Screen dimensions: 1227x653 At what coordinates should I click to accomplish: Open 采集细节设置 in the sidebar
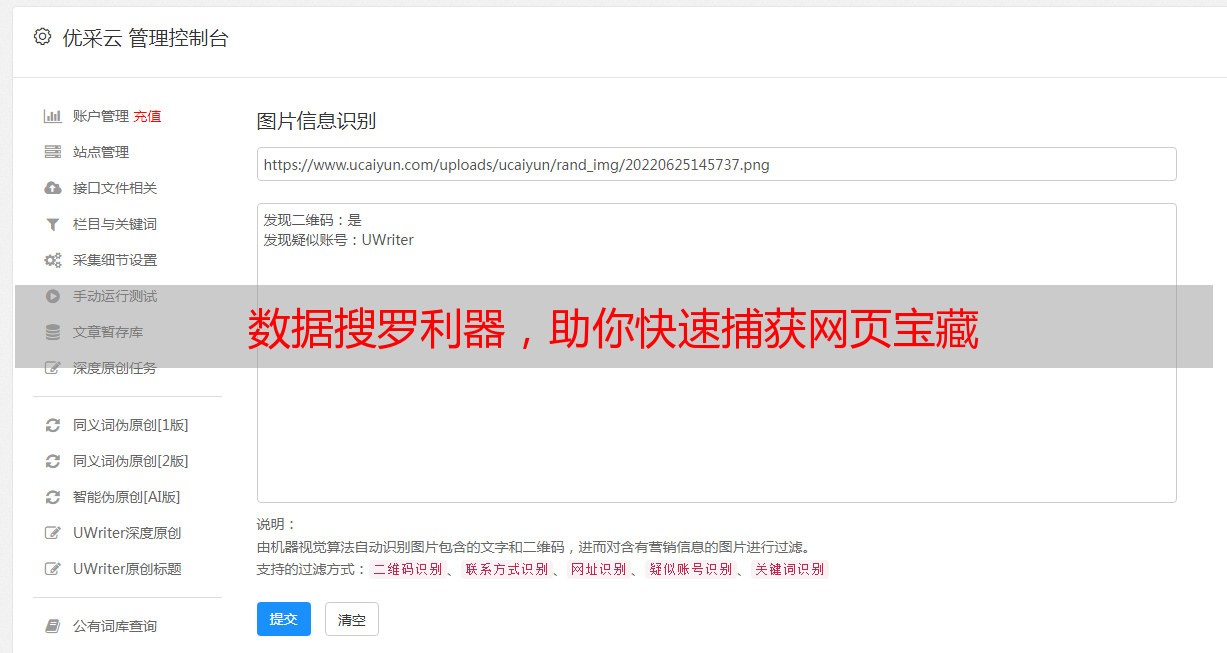115,260
